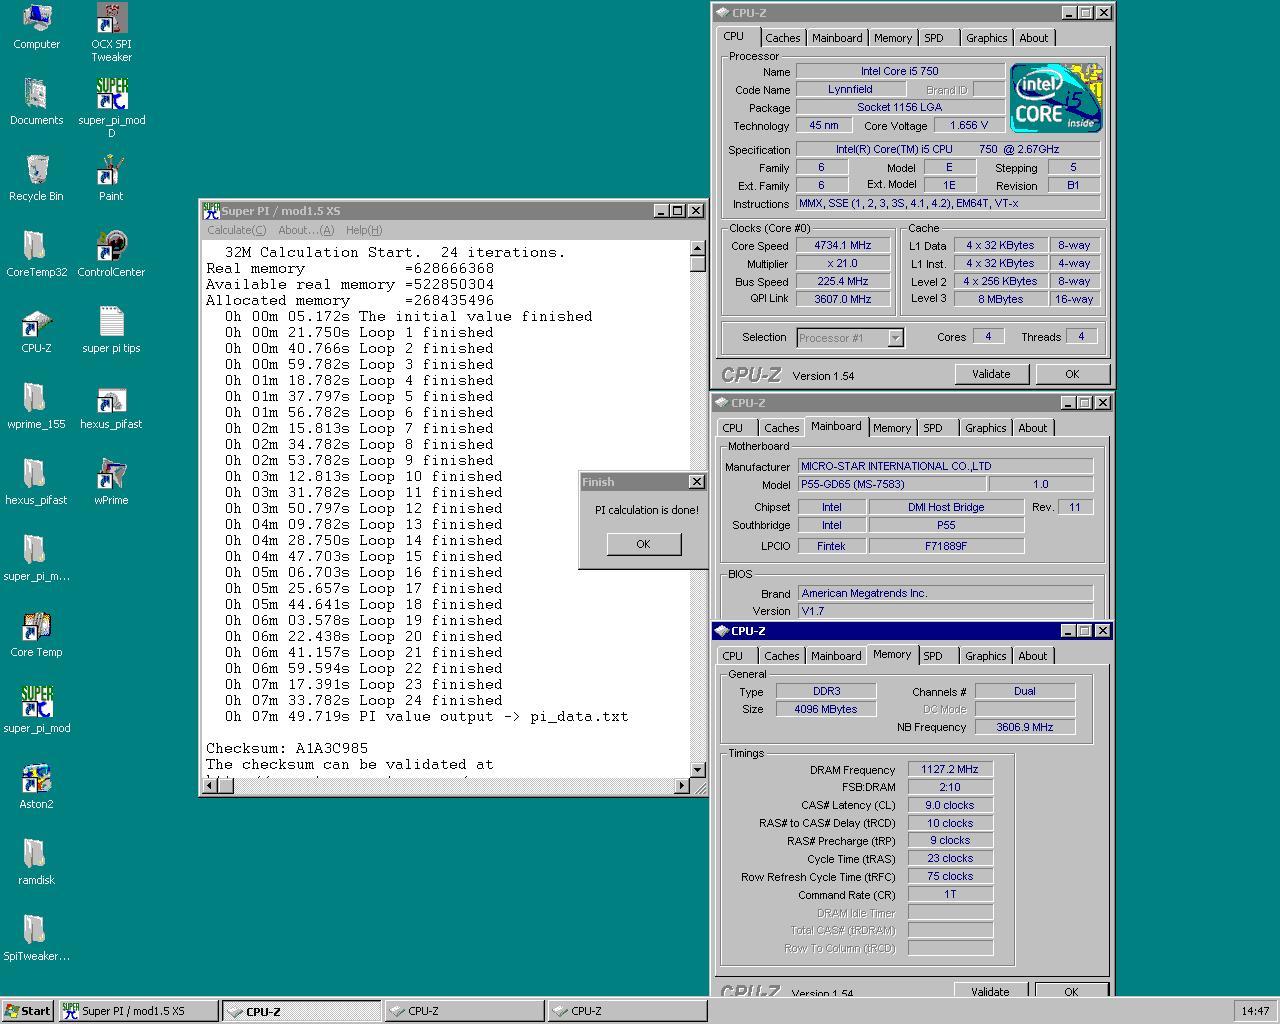
Task: Select the ramdisk folder icon
Action: [36, 862]
